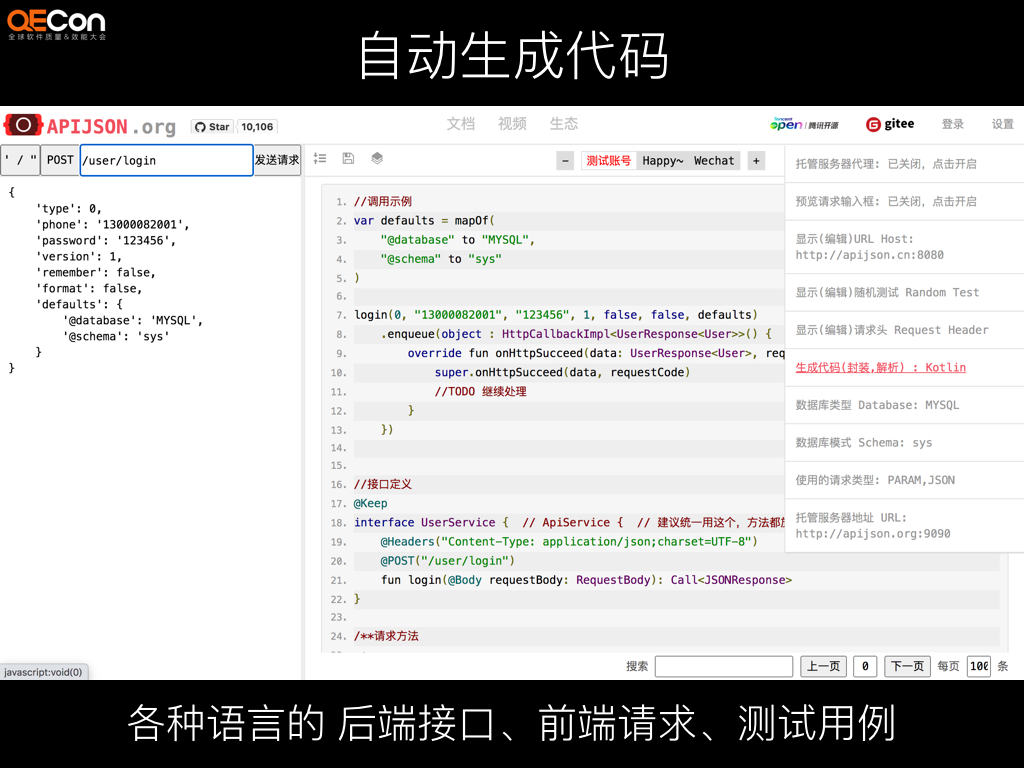Switch to the Happy~ account tab
Viewport: 1024px width, 768px height.
663,160
